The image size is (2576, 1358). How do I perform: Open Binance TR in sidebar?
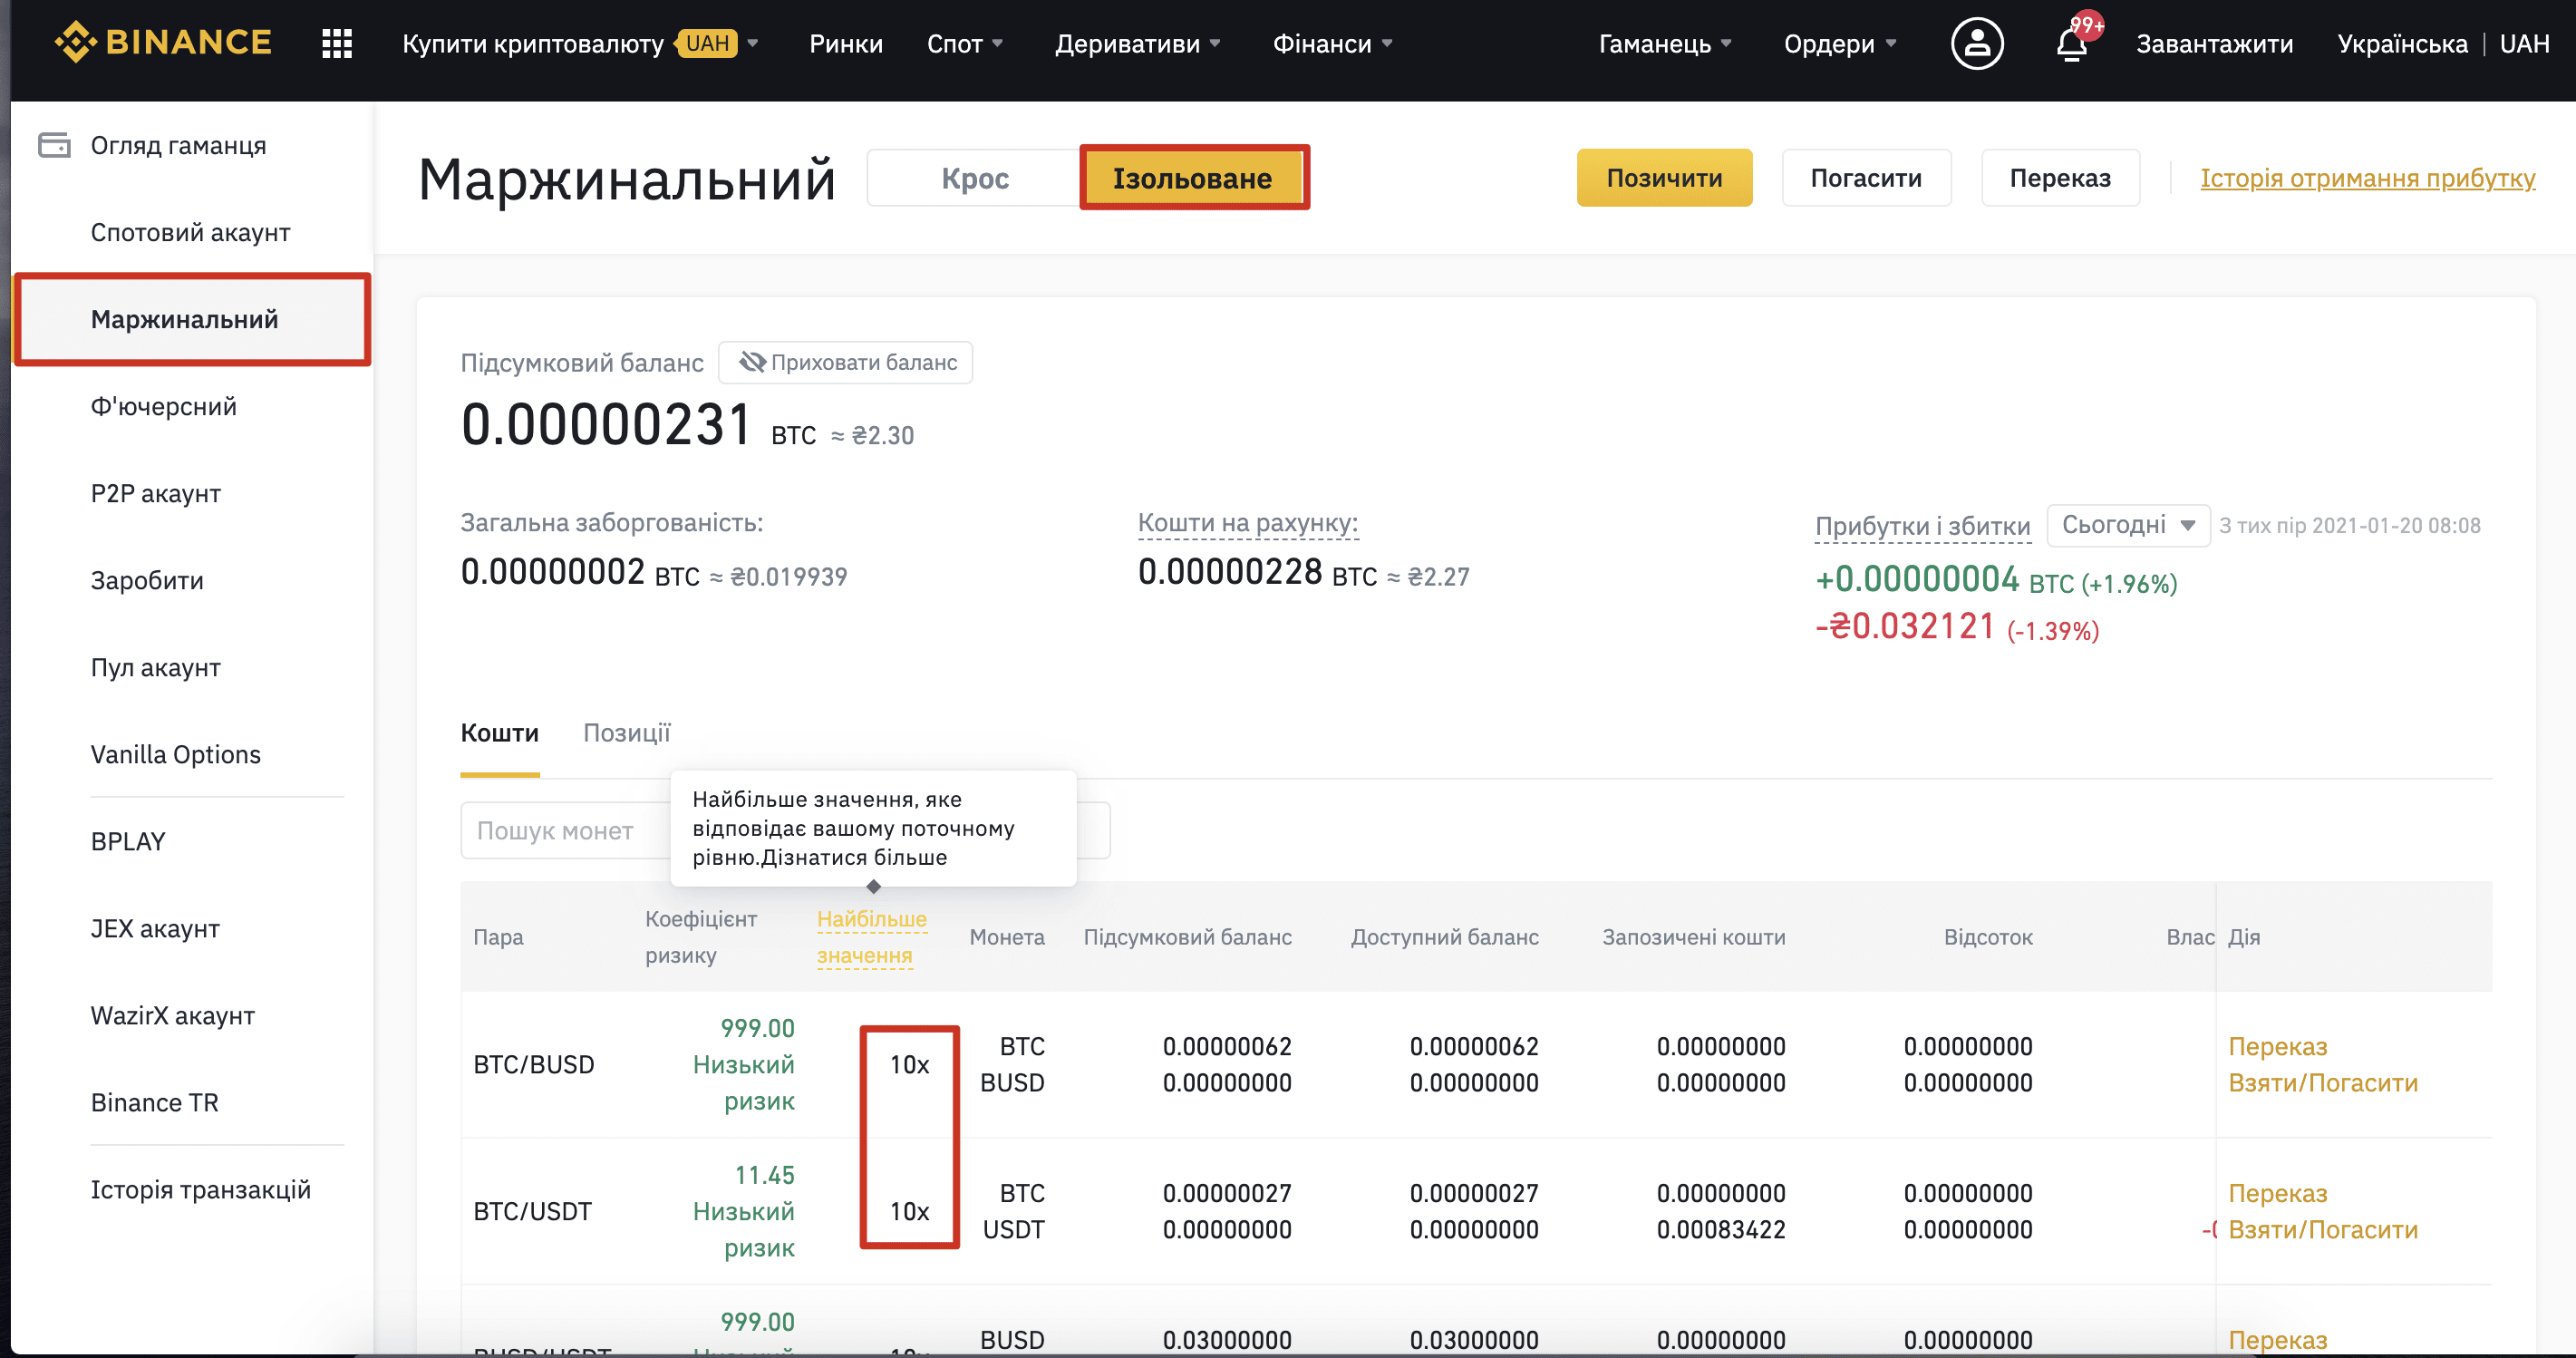[154, 1103]
